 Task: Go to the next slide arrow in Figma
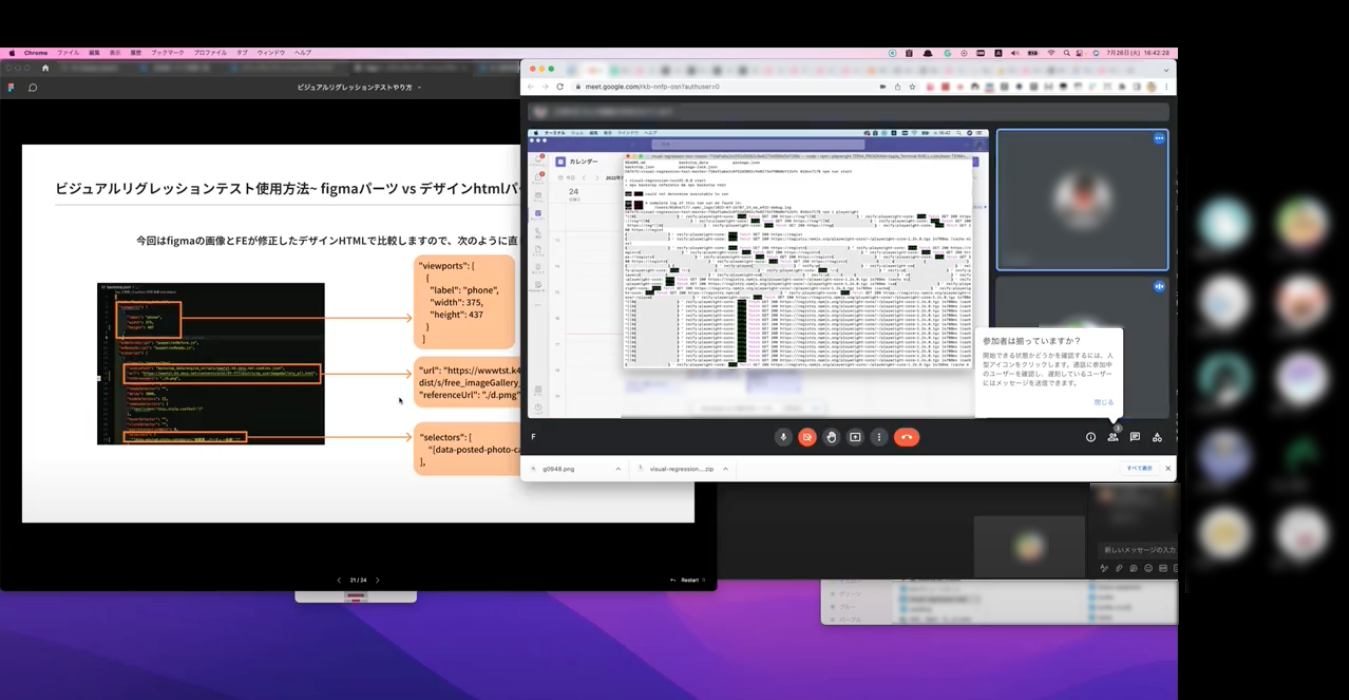pos(377,580)
